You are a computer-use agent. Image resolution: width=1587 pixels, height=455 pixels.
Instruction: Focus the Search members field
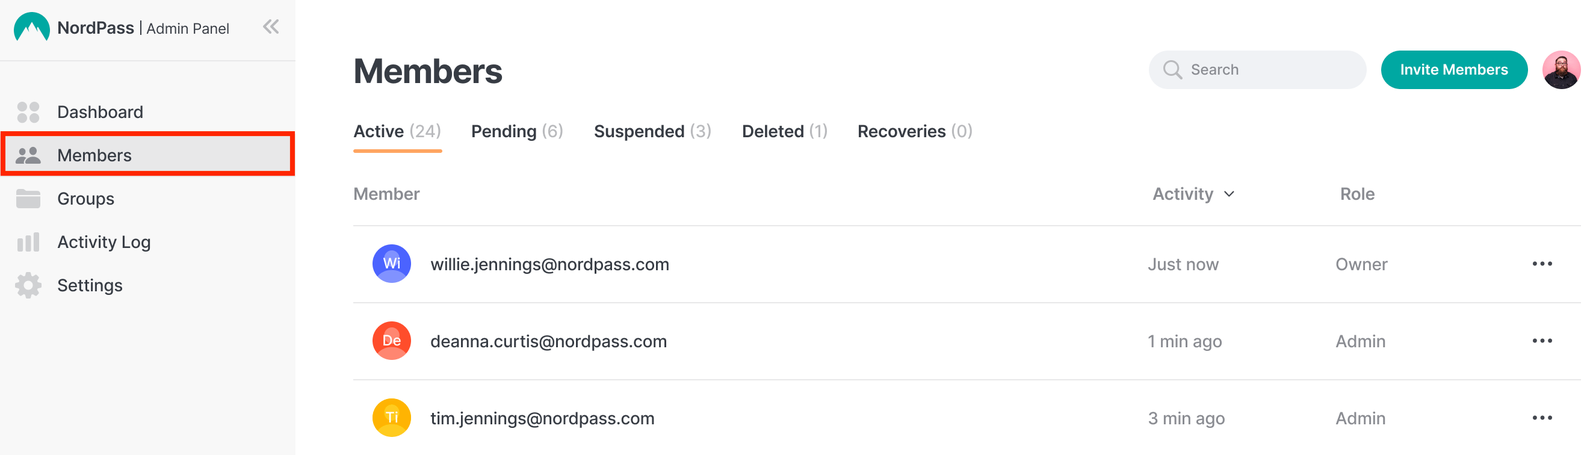click(1257, 70)
